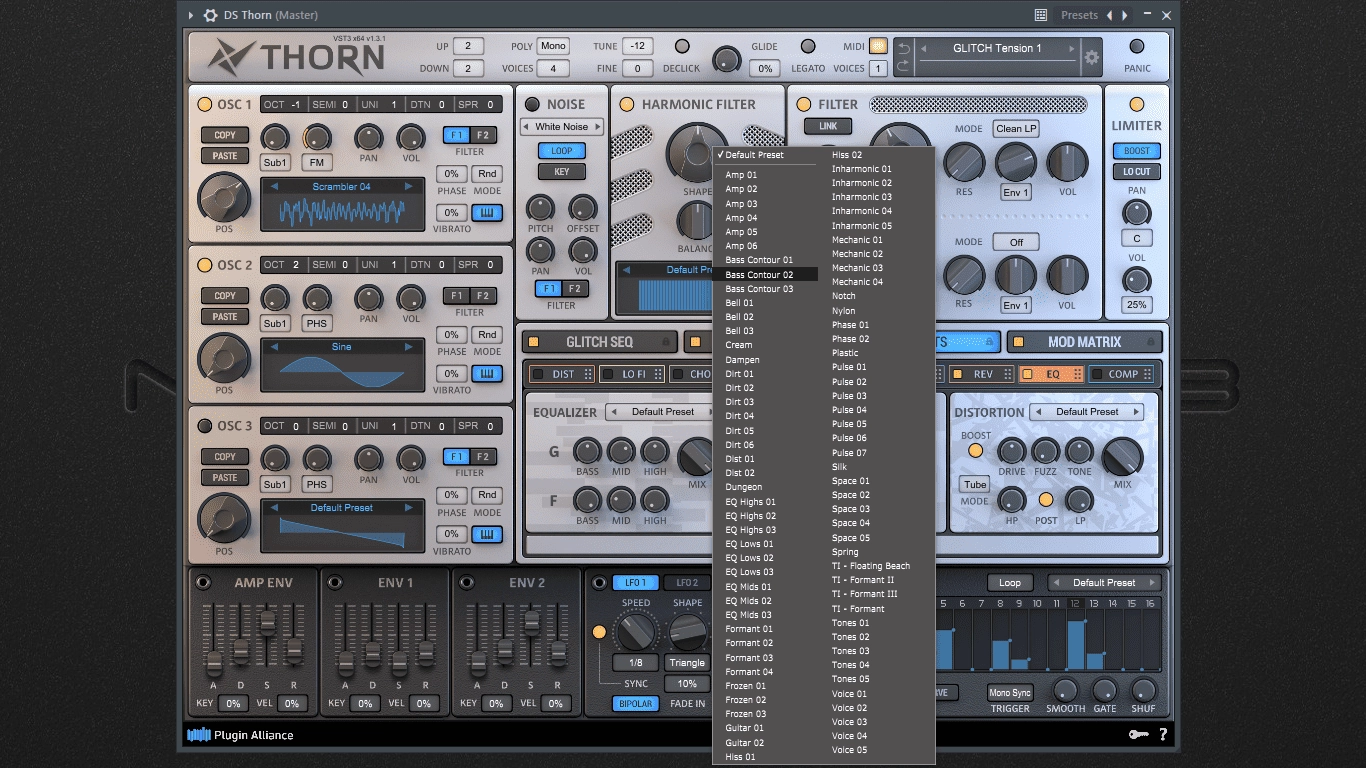The image size is (1366, 768).
Task: Enable the DIST effect checkbox
Action: 538,374
